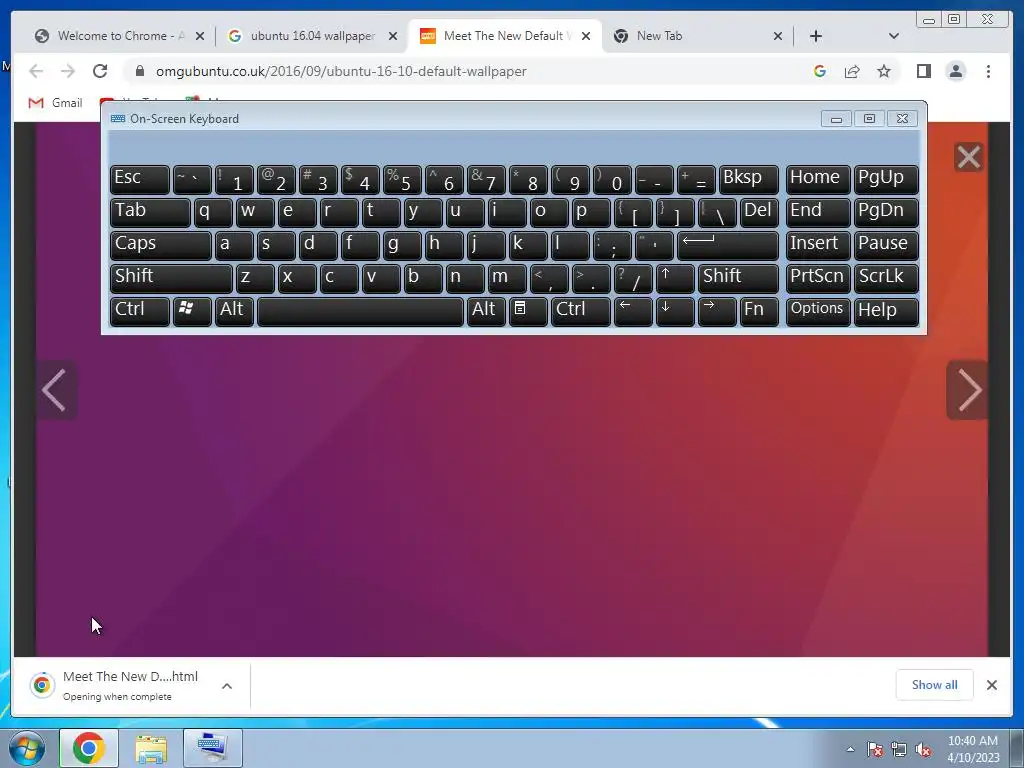Bookmark this page with the star icon

884,71
